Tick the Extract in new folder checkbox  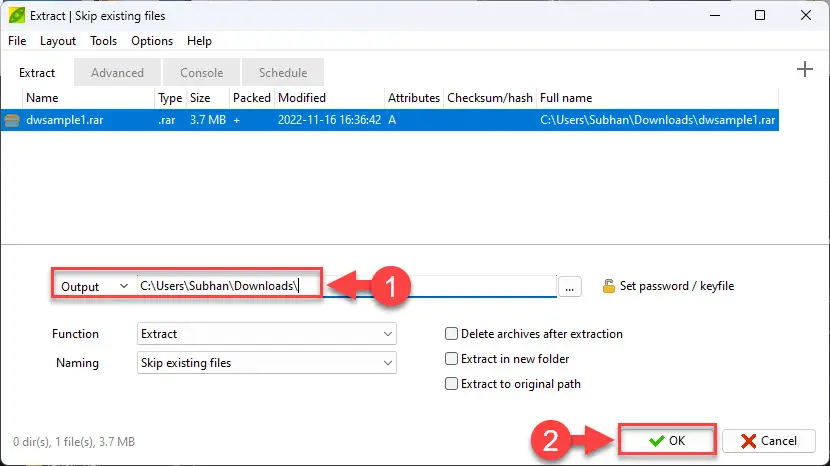pyautogui.click(x=451, y=359)
